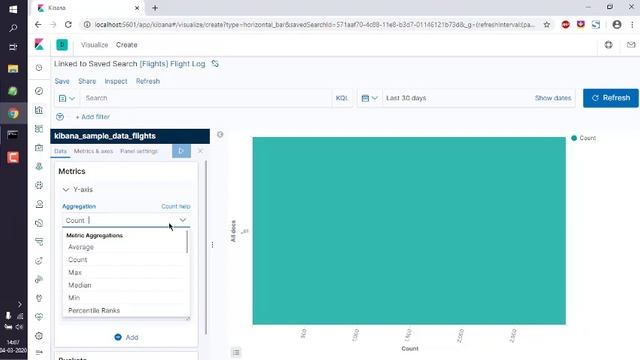Click Add metric button
Image resolution: width=640 pixels, height=360 pixels.
click(126, 337)
